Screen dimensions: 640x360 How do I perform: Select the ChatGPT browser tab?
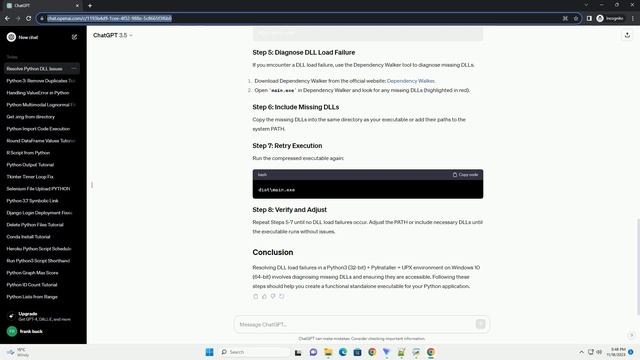pos(42,6)
